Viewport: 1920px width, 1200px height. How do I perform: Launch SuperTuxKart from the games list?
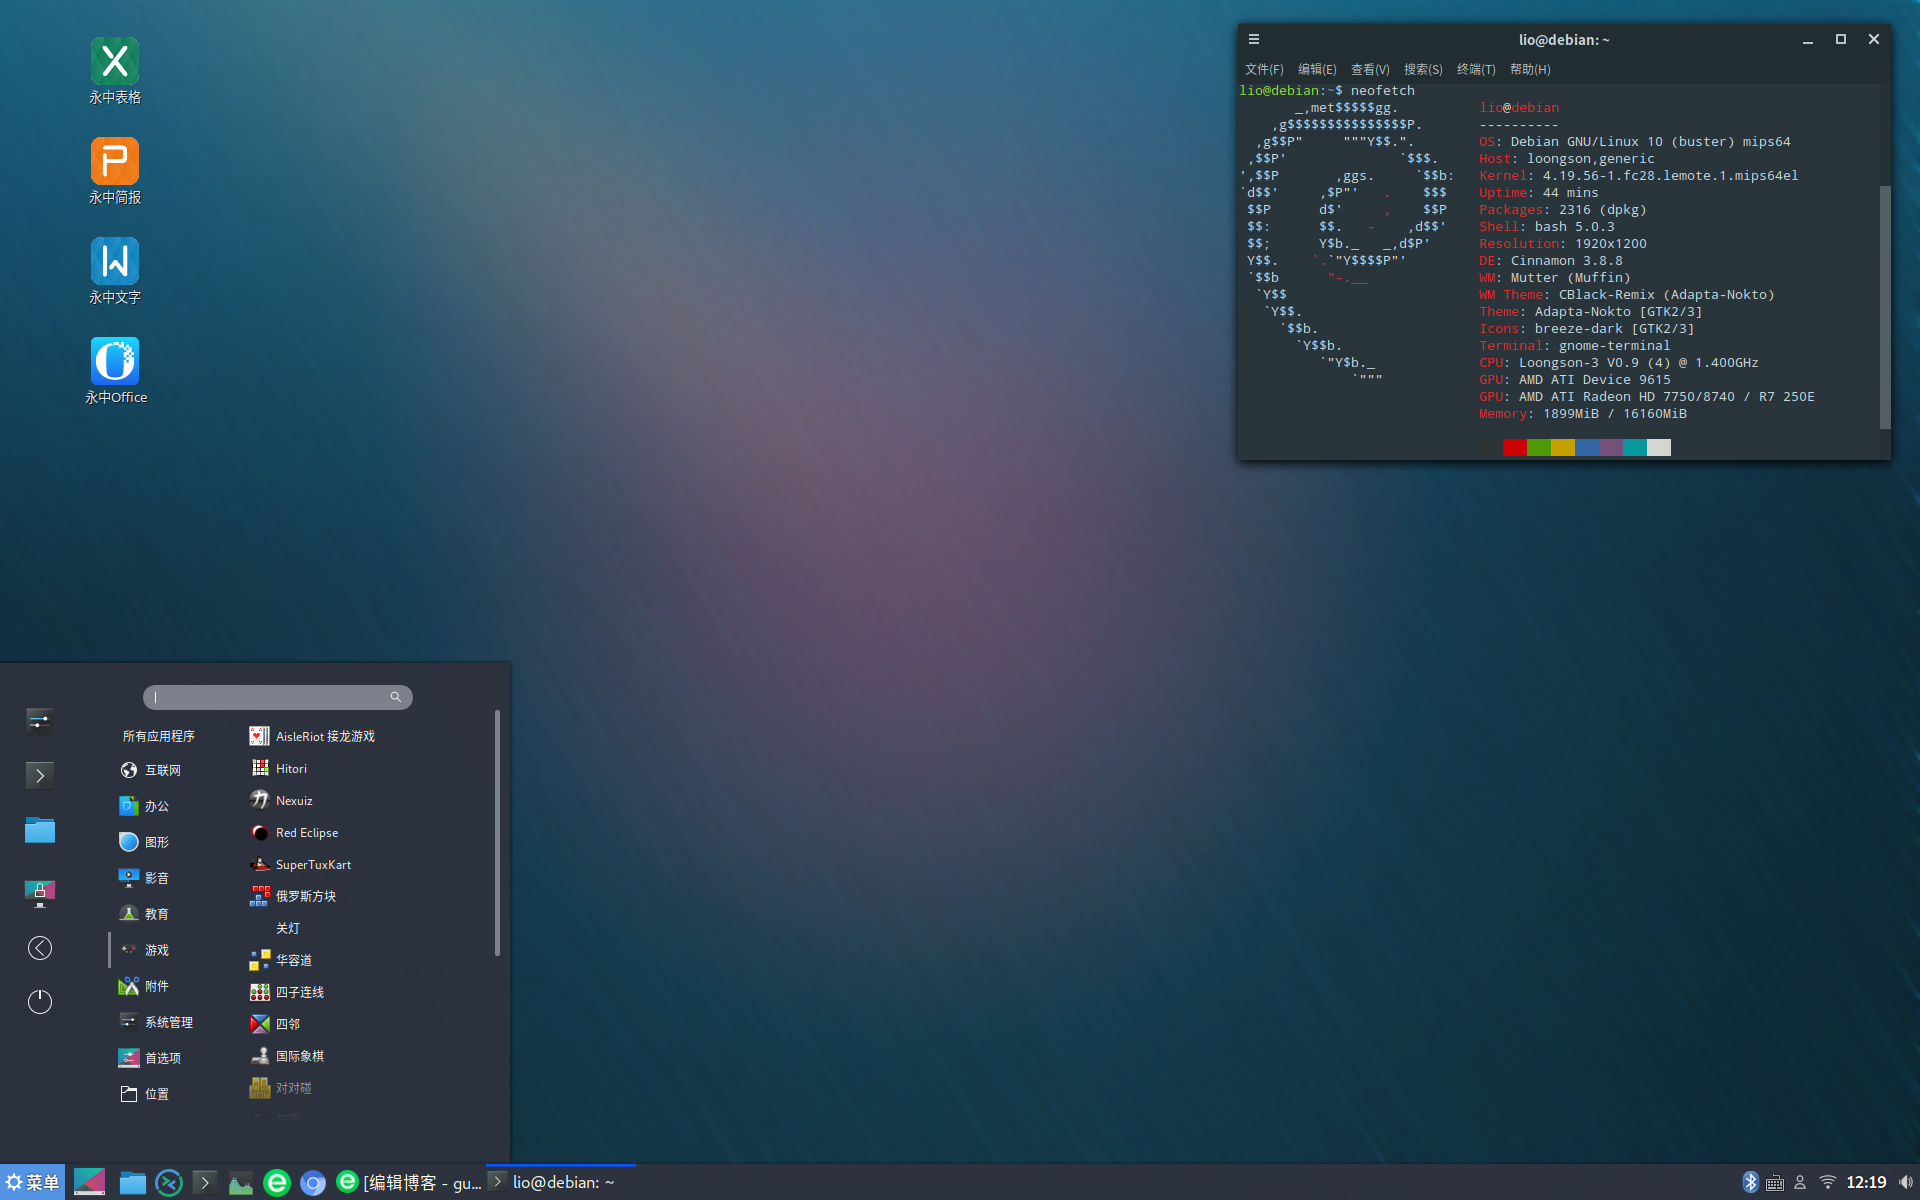click(313, 865)
